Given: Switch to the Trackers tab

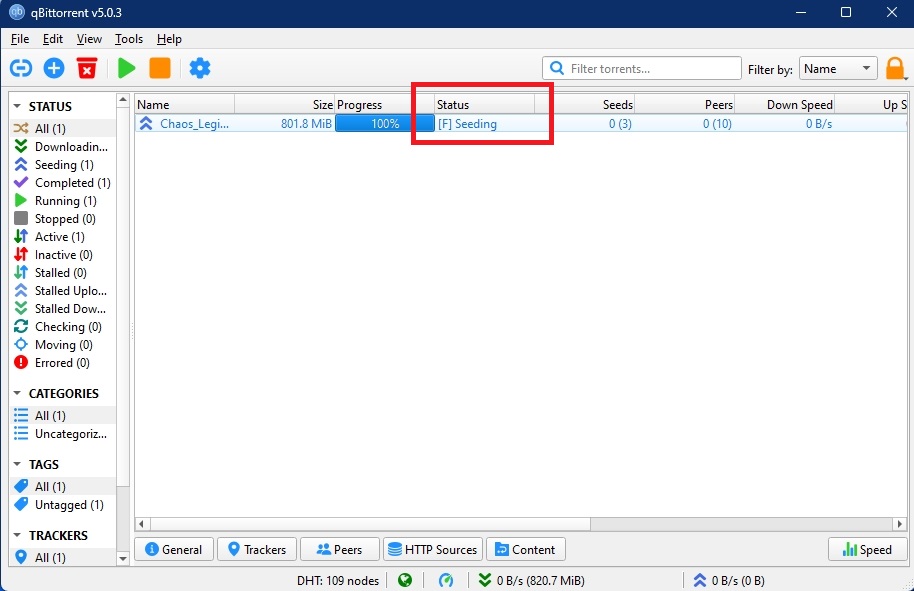Looking at the screenshot, I should pos(257,549).
